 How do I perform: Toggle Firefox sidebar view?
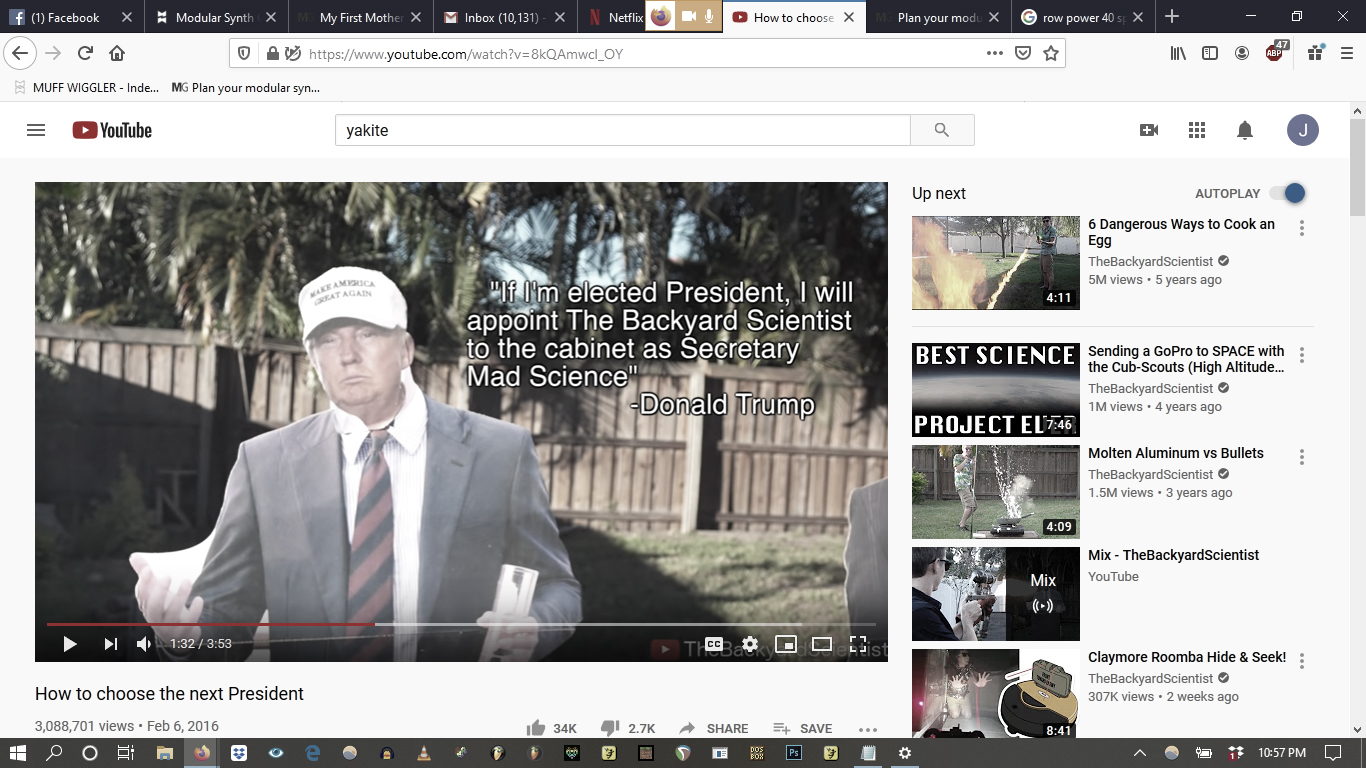pyautogui.click(x=1210, y=54)
